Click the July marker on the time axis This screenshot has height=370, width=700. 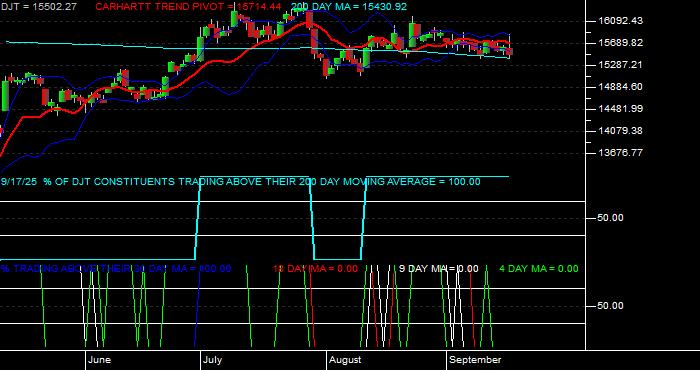(x=212, y=360)
